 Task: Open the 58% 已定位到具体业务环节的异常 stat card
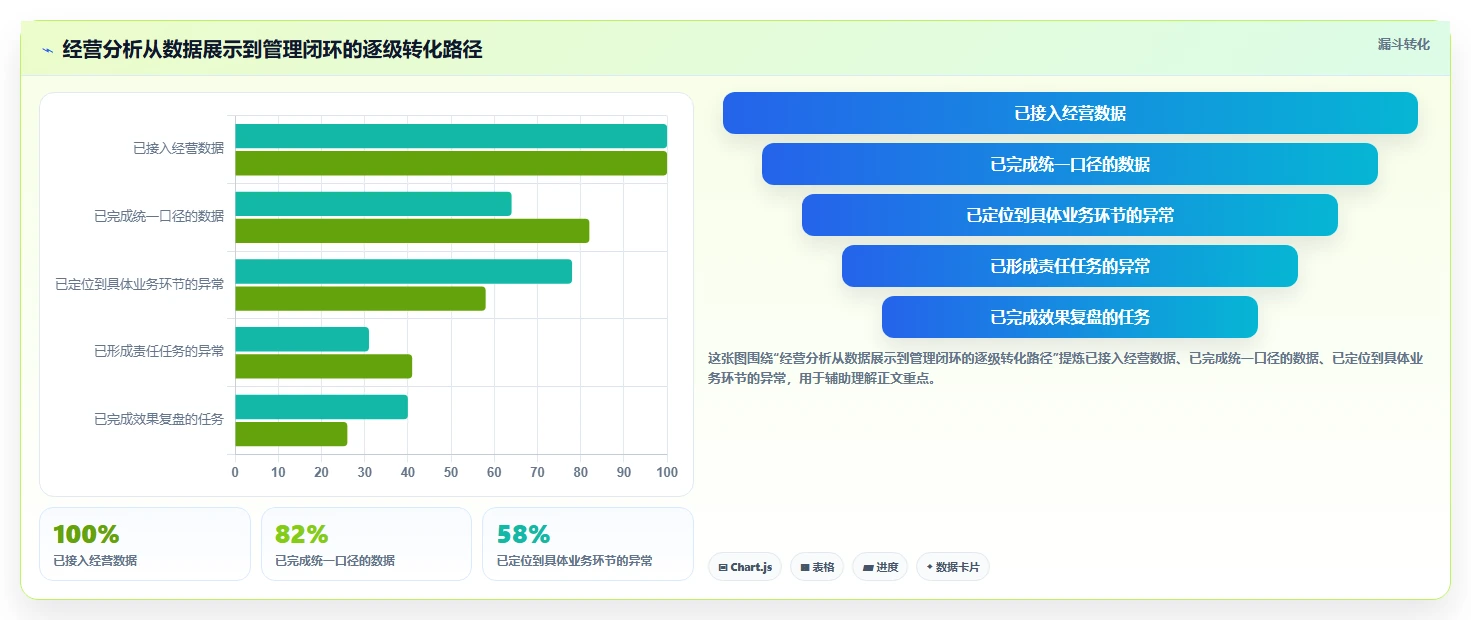(588, 544)
